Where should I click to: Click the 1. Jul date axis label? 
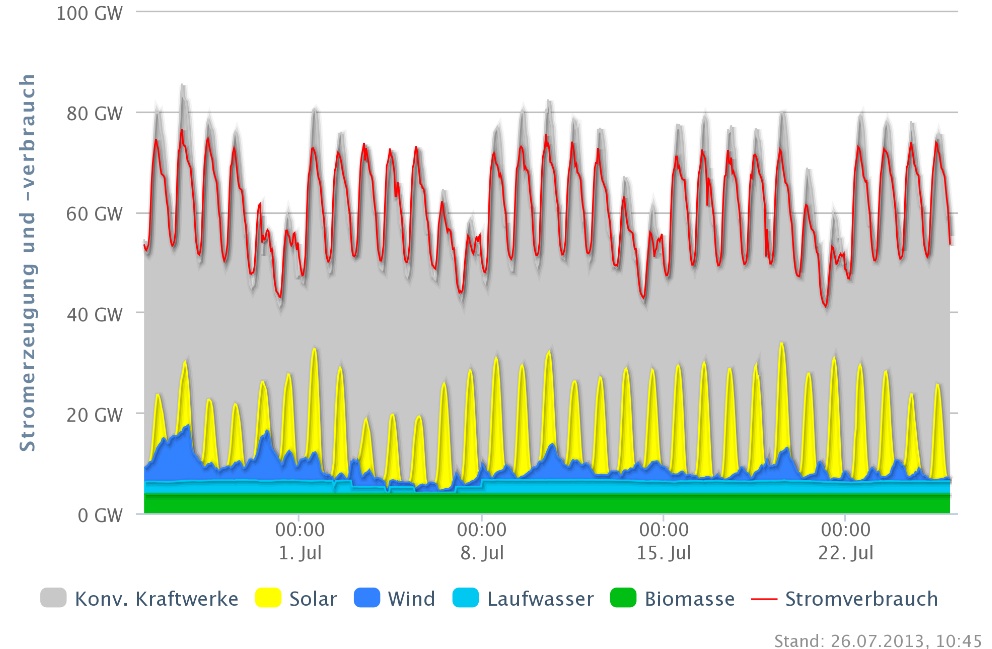[x=300, y=552]
